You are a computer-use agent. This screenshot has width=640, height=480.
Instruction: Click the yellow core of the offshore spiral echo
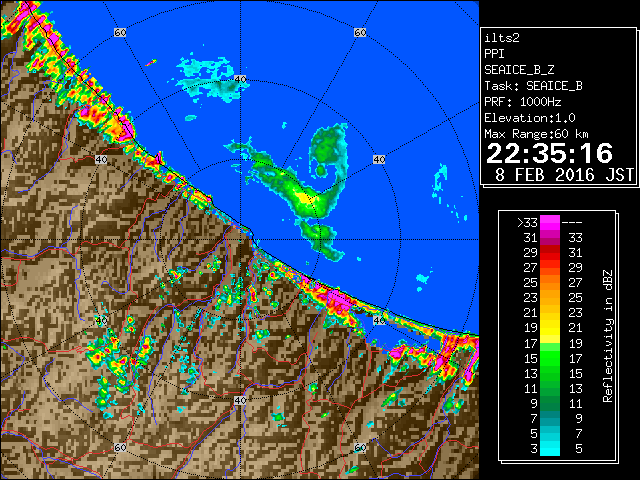(304, 198)
